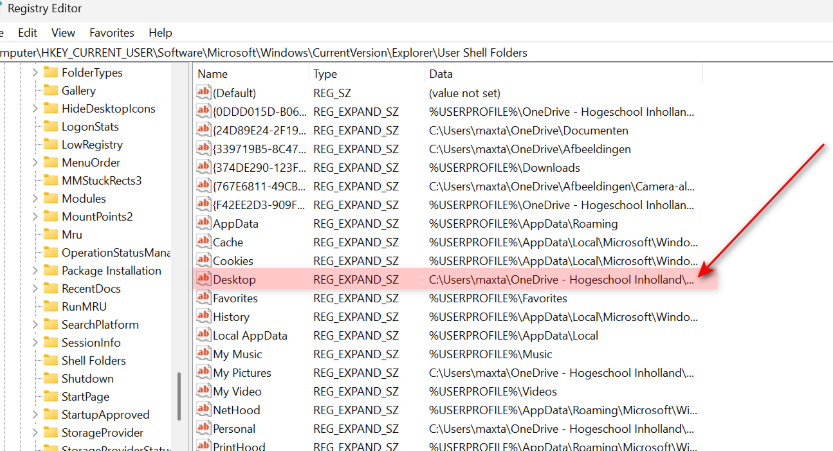The image size is (833, 451).
Task: Expand the StorageProvider key chevron
Action: tap(35, 432)
